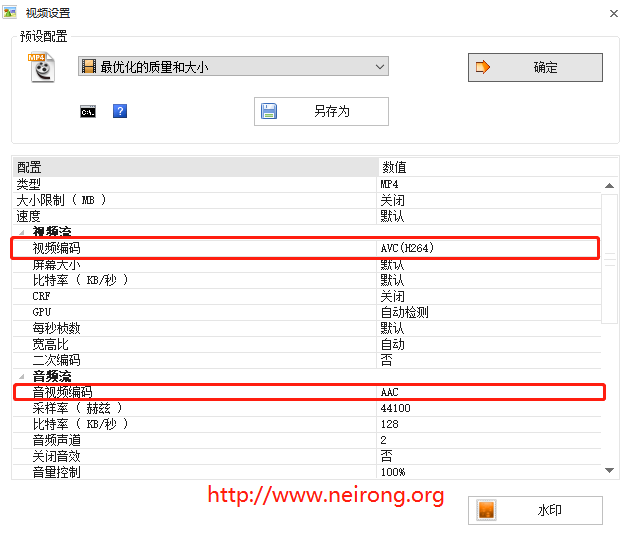Viewport: 628px width, 538px height.
Task: Select the 采样率 (赫兹) row
Action: point(307,409)
